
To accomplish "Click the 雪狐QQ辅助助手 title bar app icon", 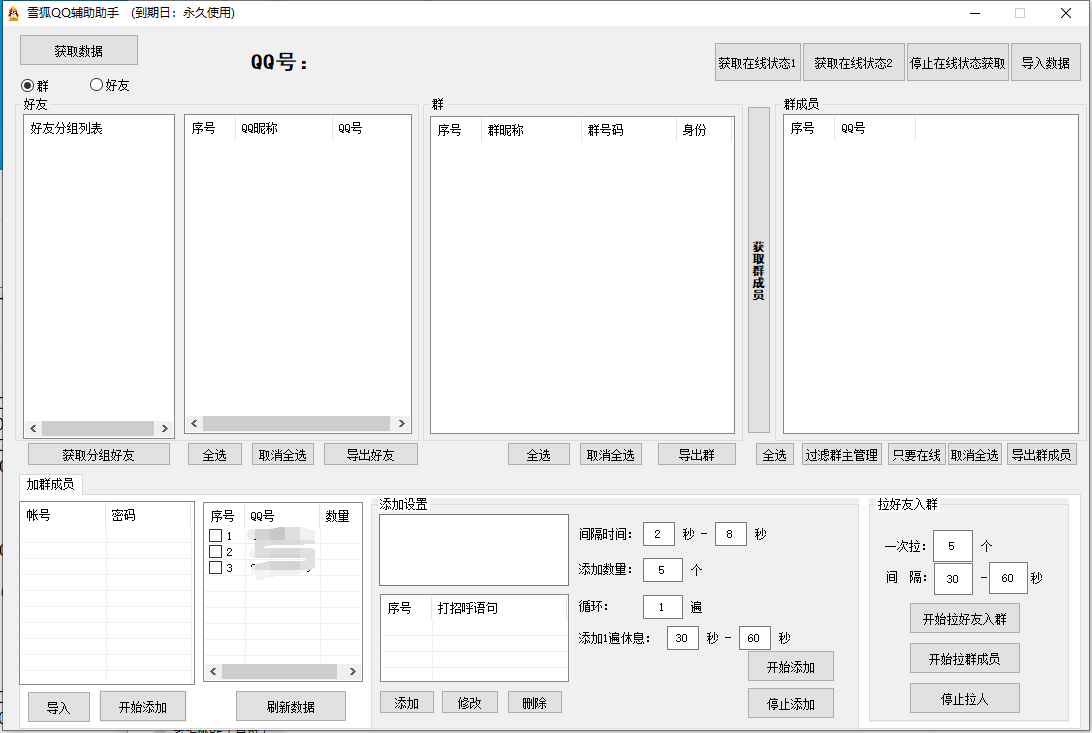I will [13, 13].
